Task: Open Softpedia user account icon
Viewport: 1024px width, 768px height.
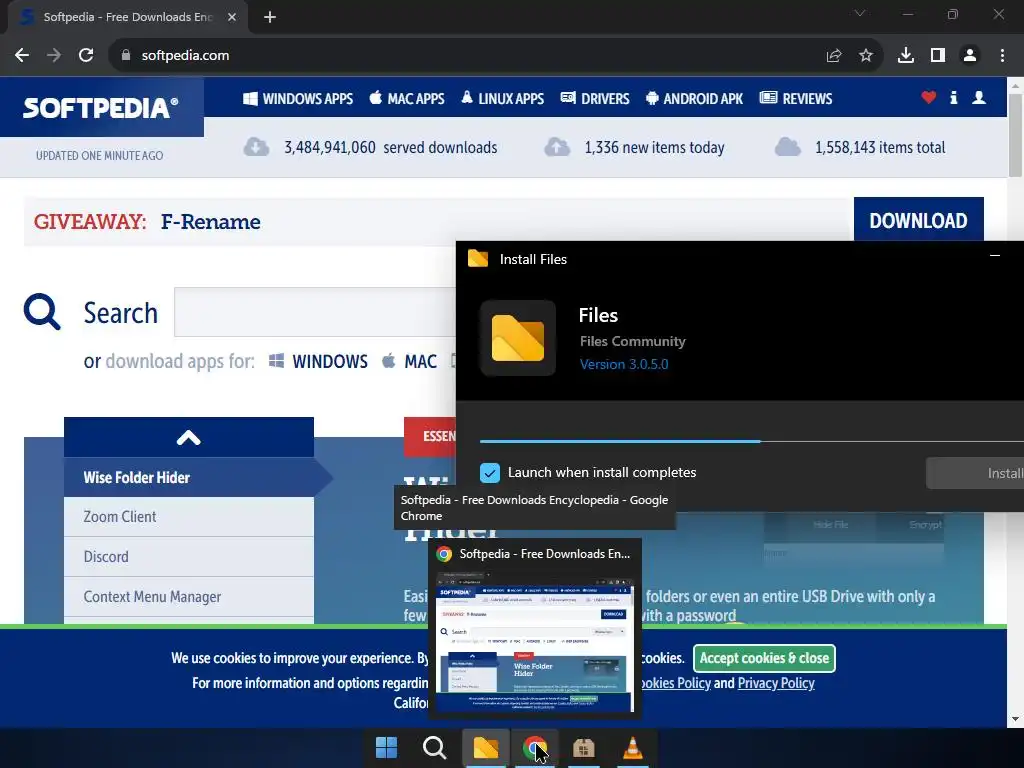Action: [979, 98]
